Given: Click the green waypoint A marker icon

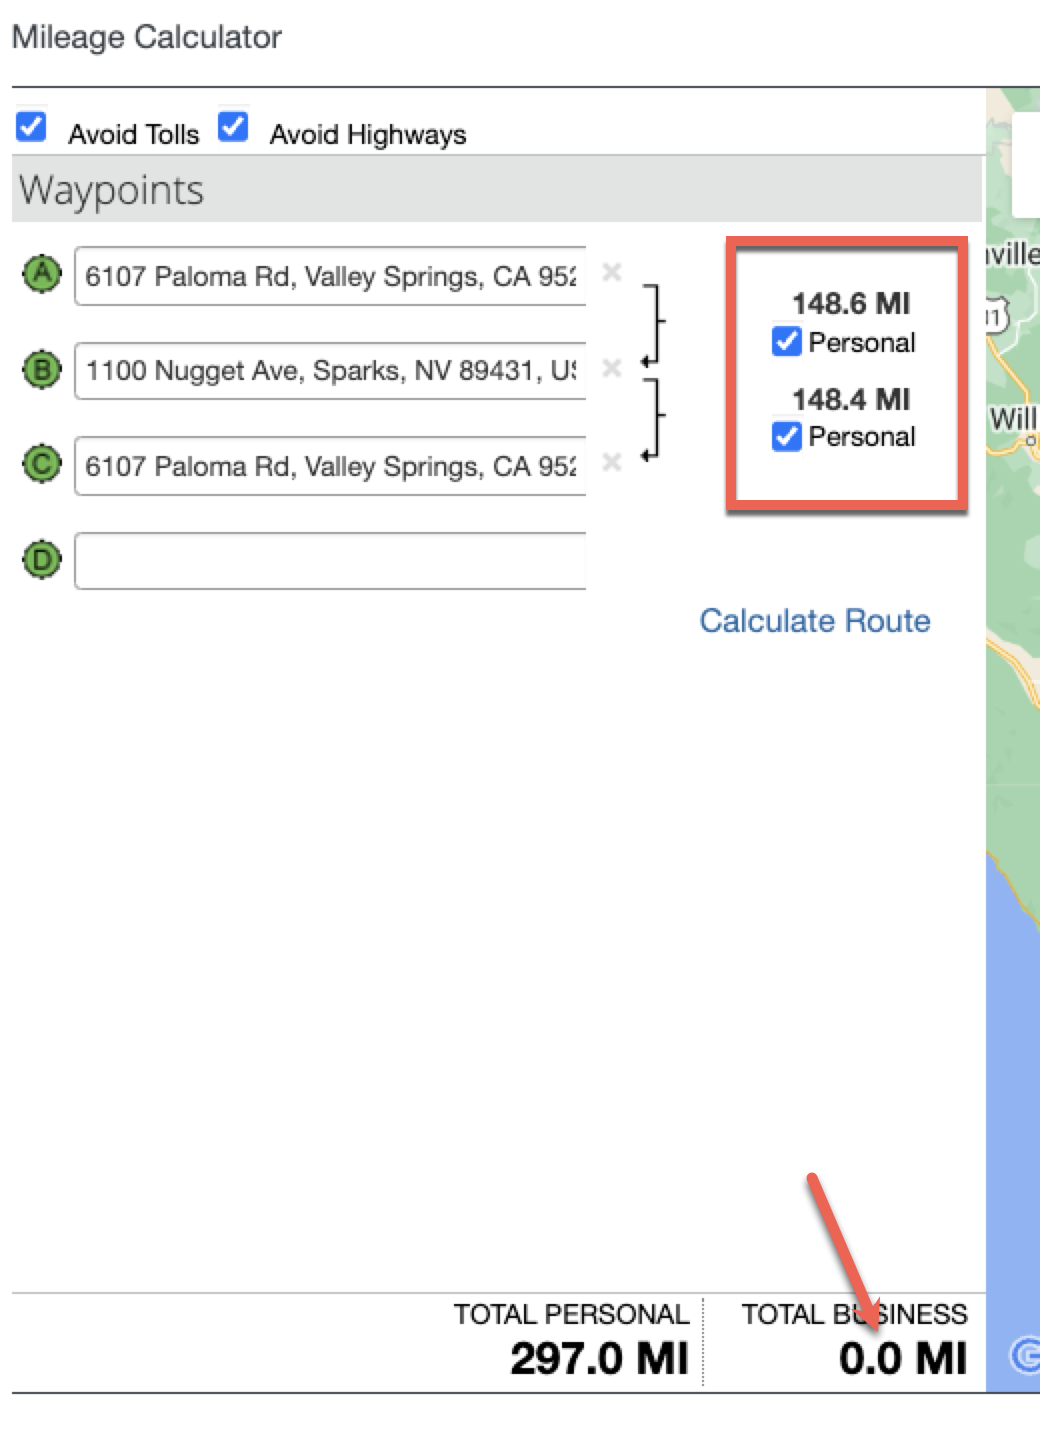Looking at the screenshot, I should (x=42, y=274).
